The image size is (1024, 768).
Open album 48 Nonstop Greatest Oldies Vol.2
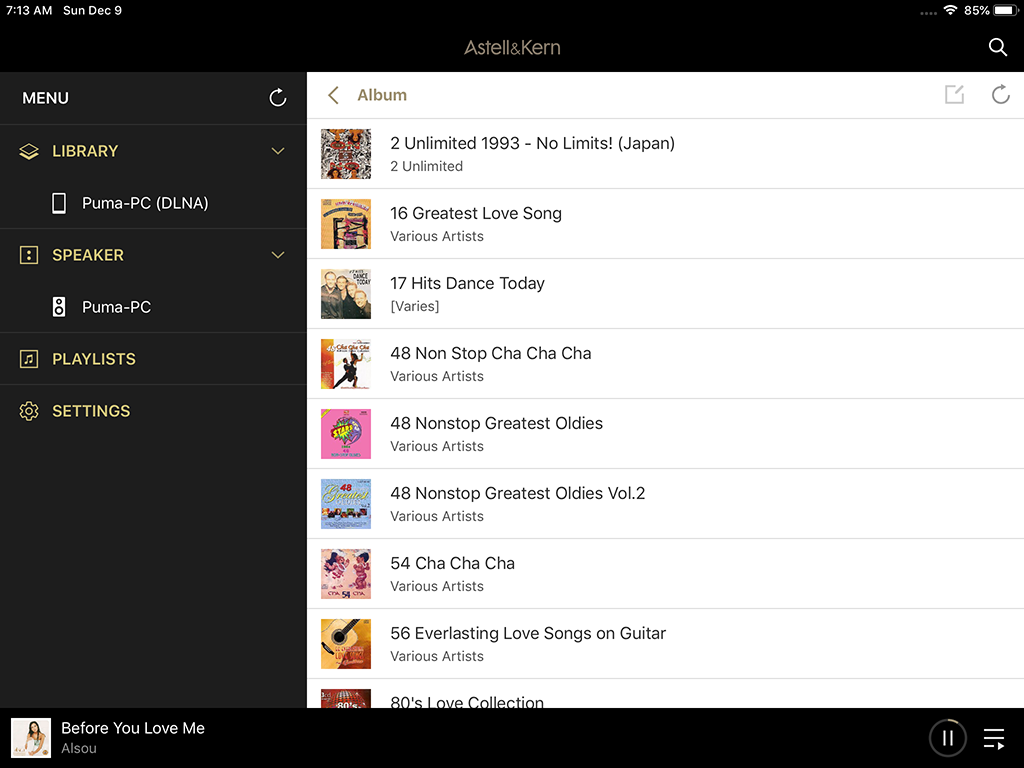click(x=665, y=504)
